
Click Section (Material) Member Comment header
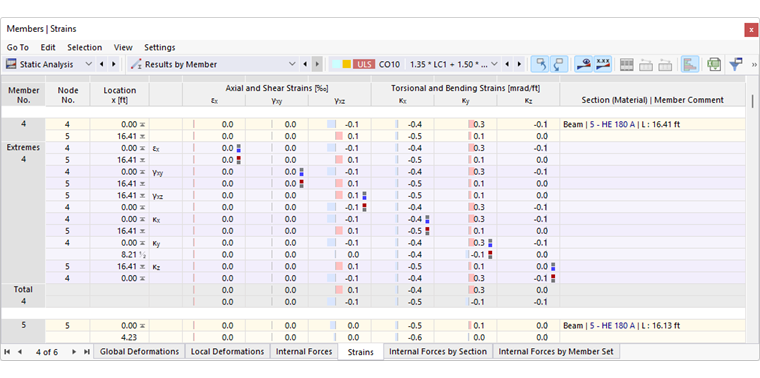tap(652, 100)
